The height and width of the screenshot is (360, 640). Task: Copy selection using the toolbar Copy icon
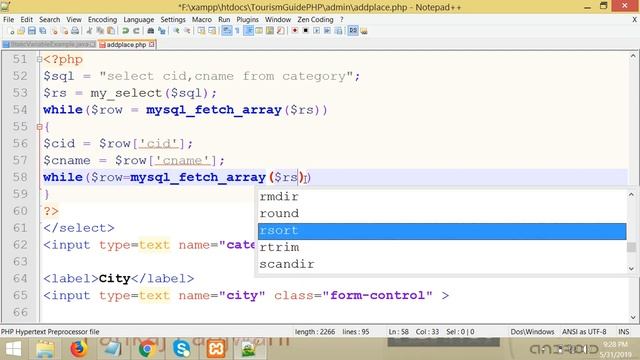click(100, 31)
